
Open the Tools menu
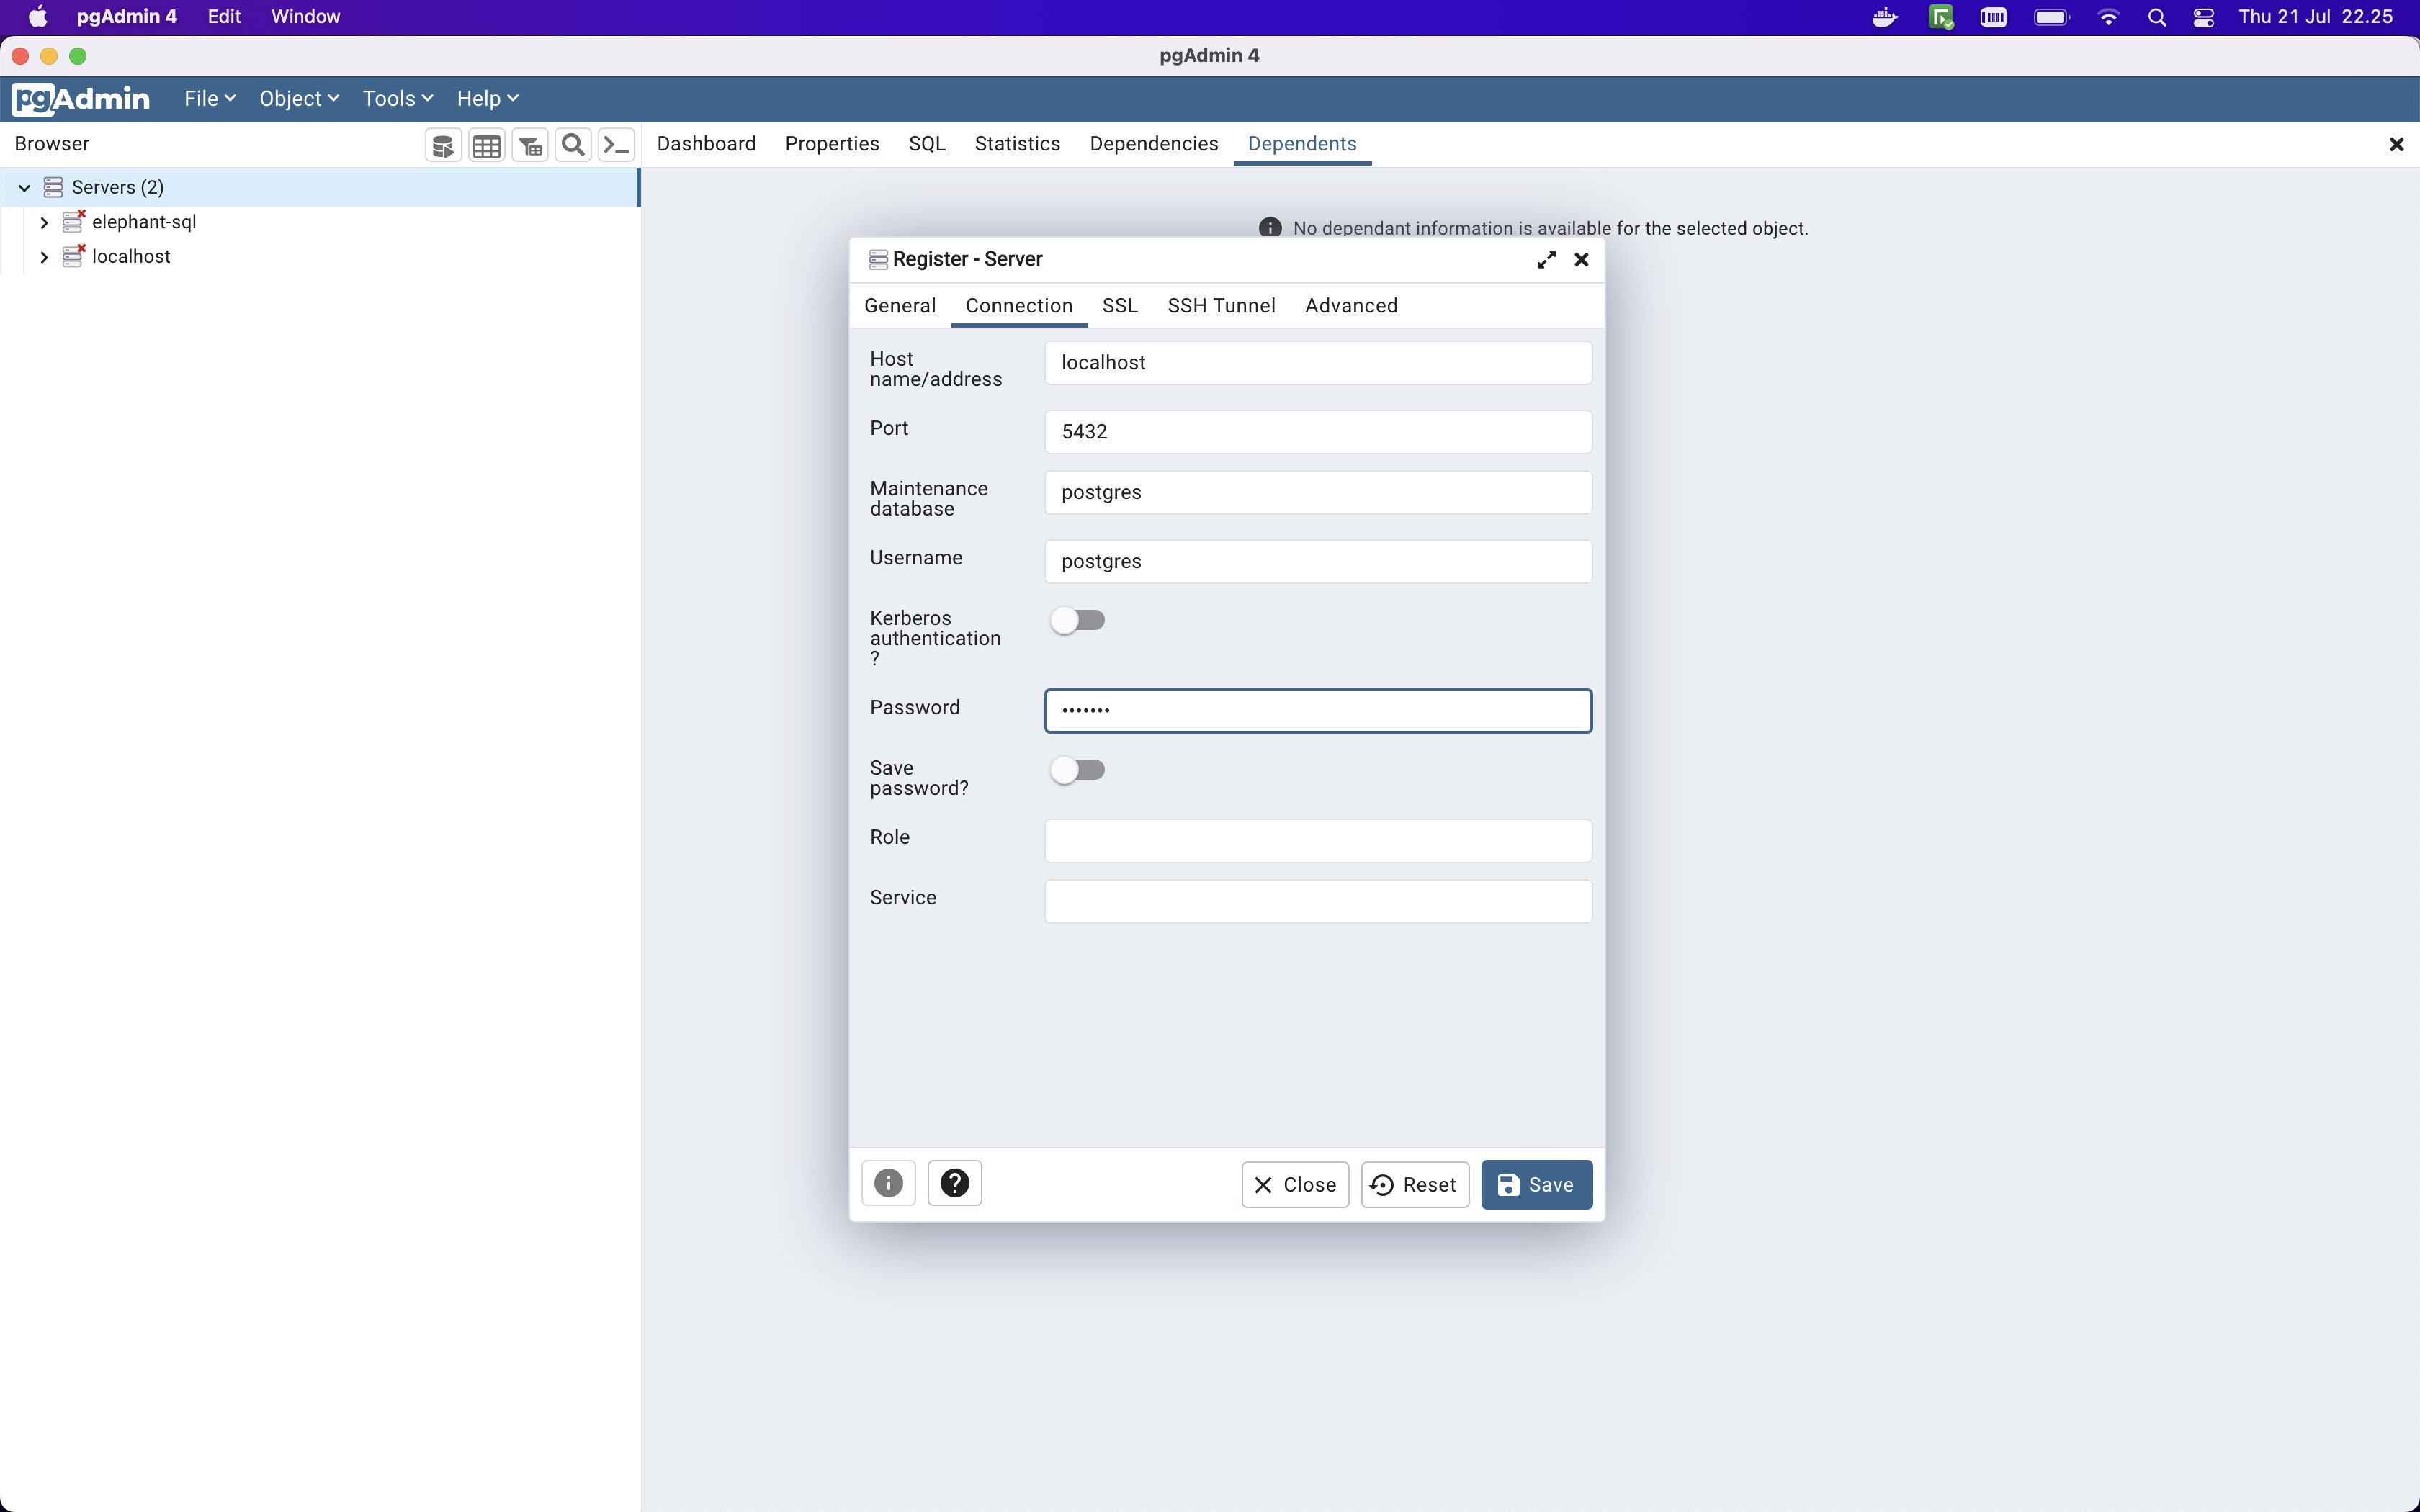pos(396,98)
